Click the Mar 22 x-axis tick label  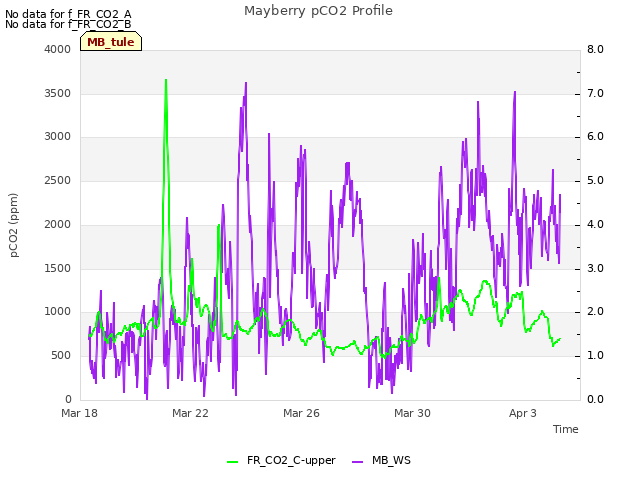[190, 413]
